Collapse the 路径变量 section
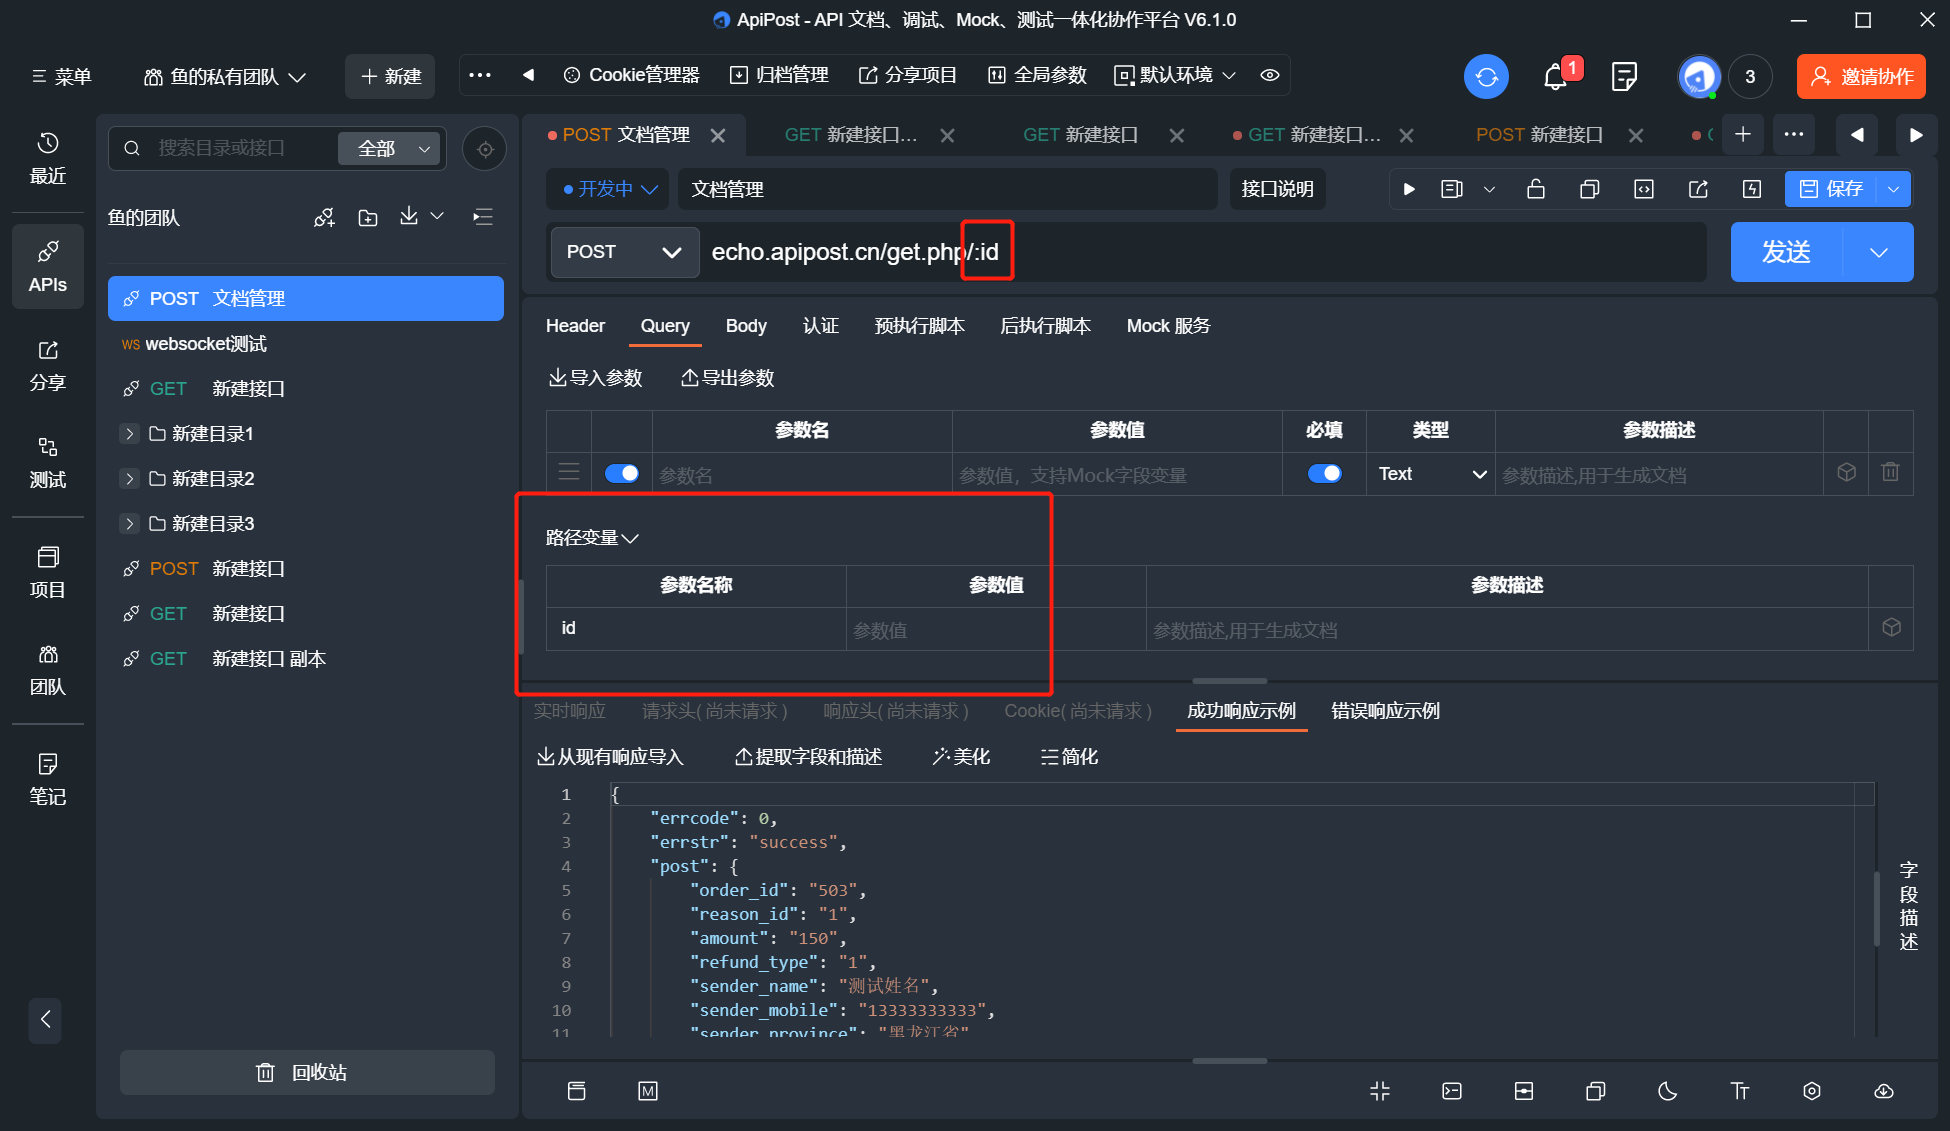This screenshot has width=1950, height=1131. pos(592,538)
